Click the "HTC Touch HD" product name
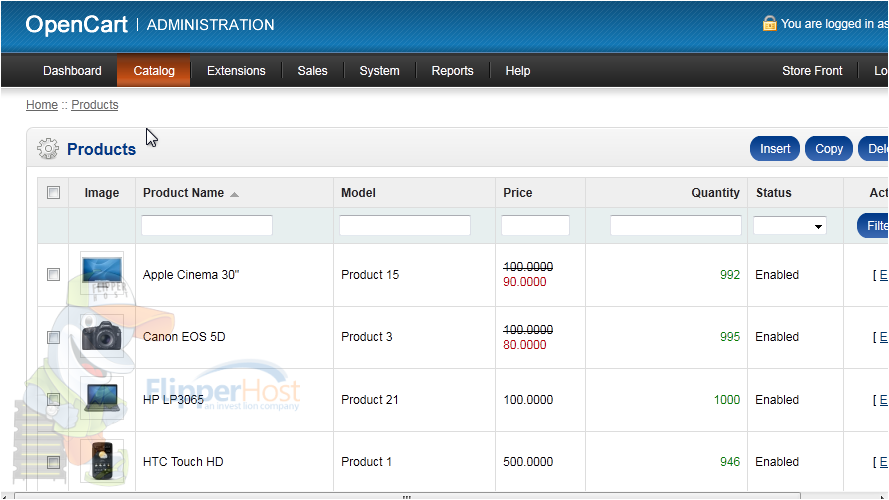This screenshot has height=500, width=889. pos(183,462)
